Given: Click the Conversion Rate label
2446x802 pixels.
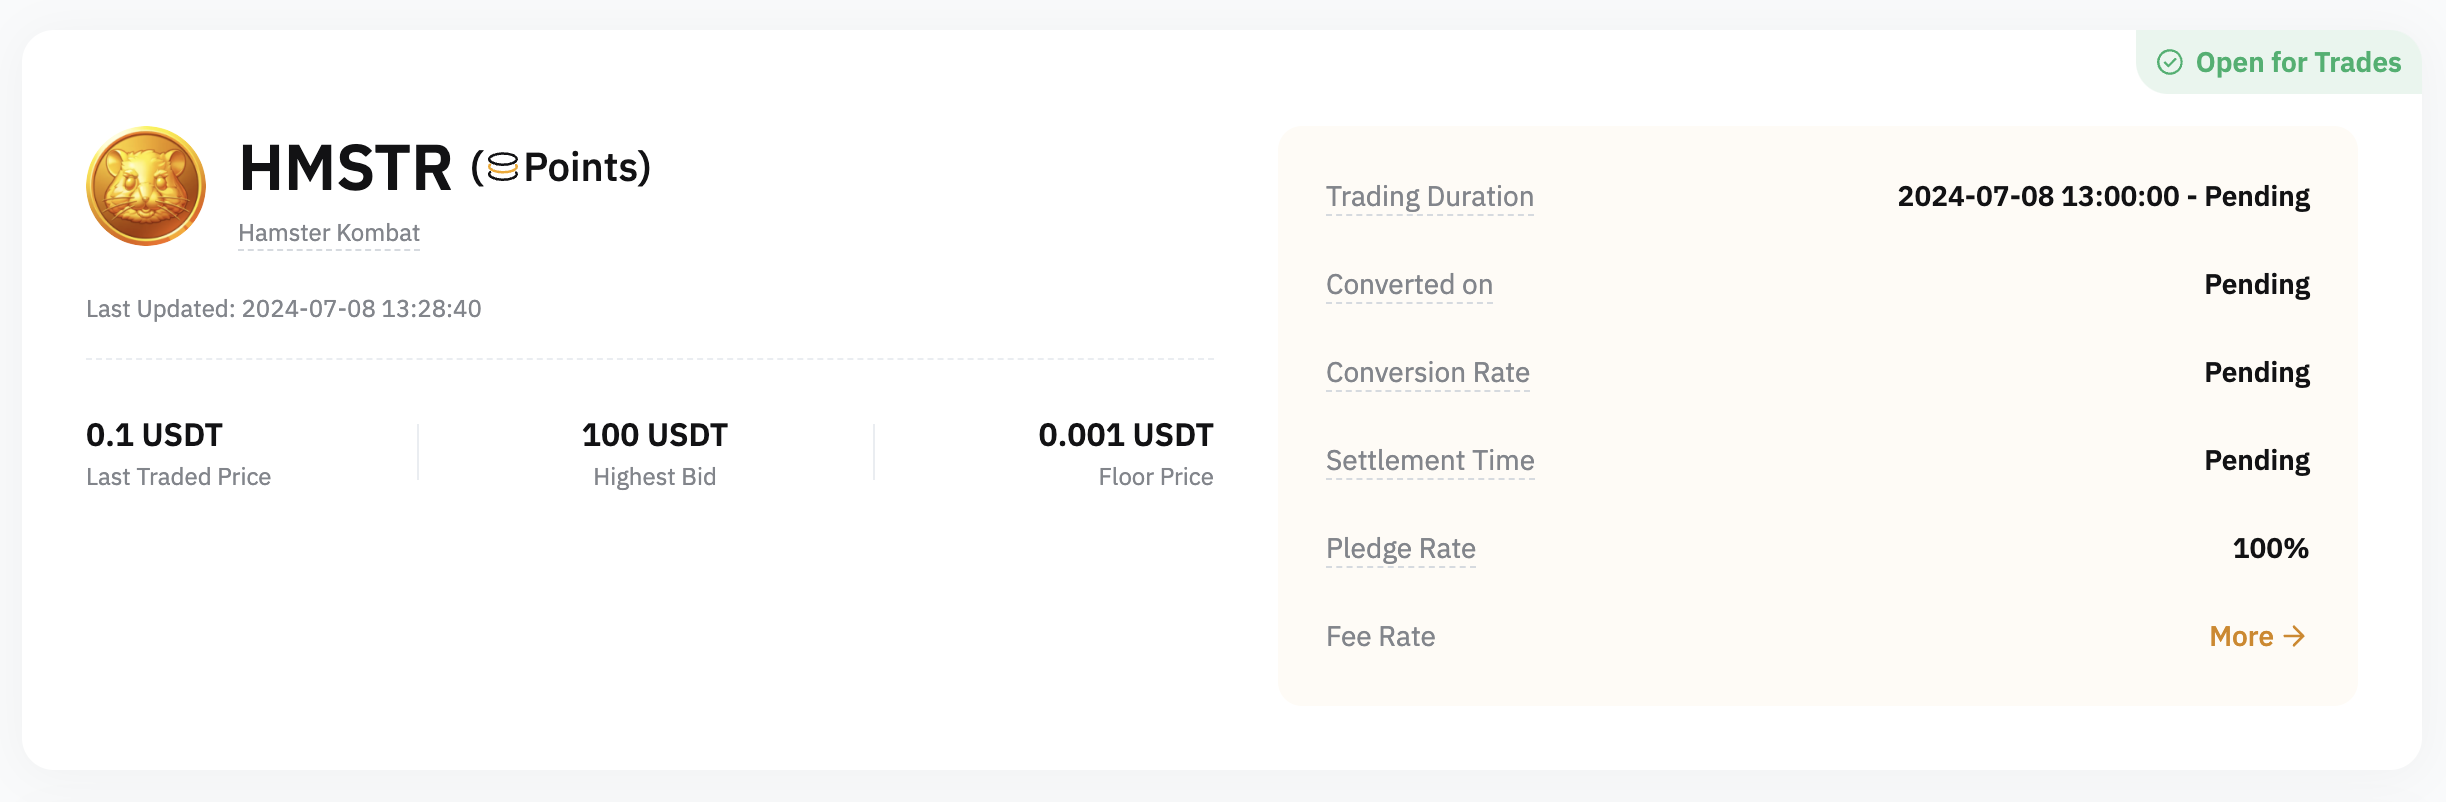Looking at the screenshot, I should click(x=1427, y=373).
